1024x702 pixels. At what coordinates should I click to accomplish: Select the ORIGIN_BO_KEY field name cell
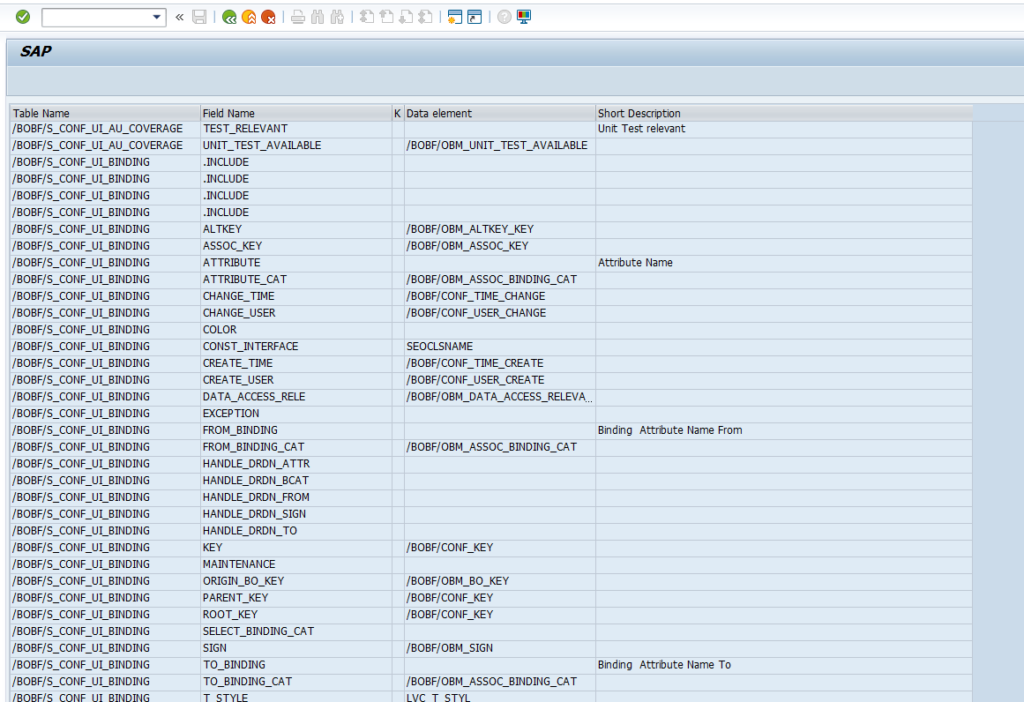[296, 581]
